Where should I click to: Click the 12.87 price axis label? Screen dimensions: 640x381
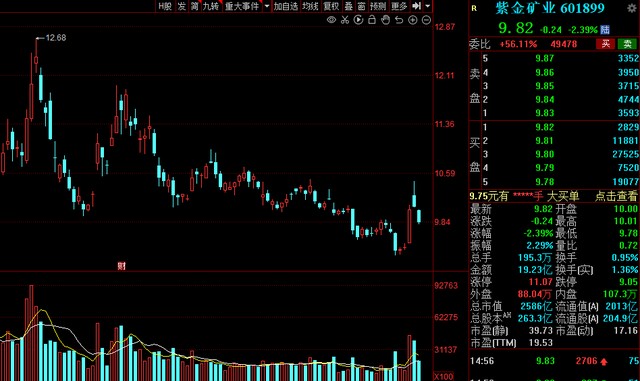(445, 27)
